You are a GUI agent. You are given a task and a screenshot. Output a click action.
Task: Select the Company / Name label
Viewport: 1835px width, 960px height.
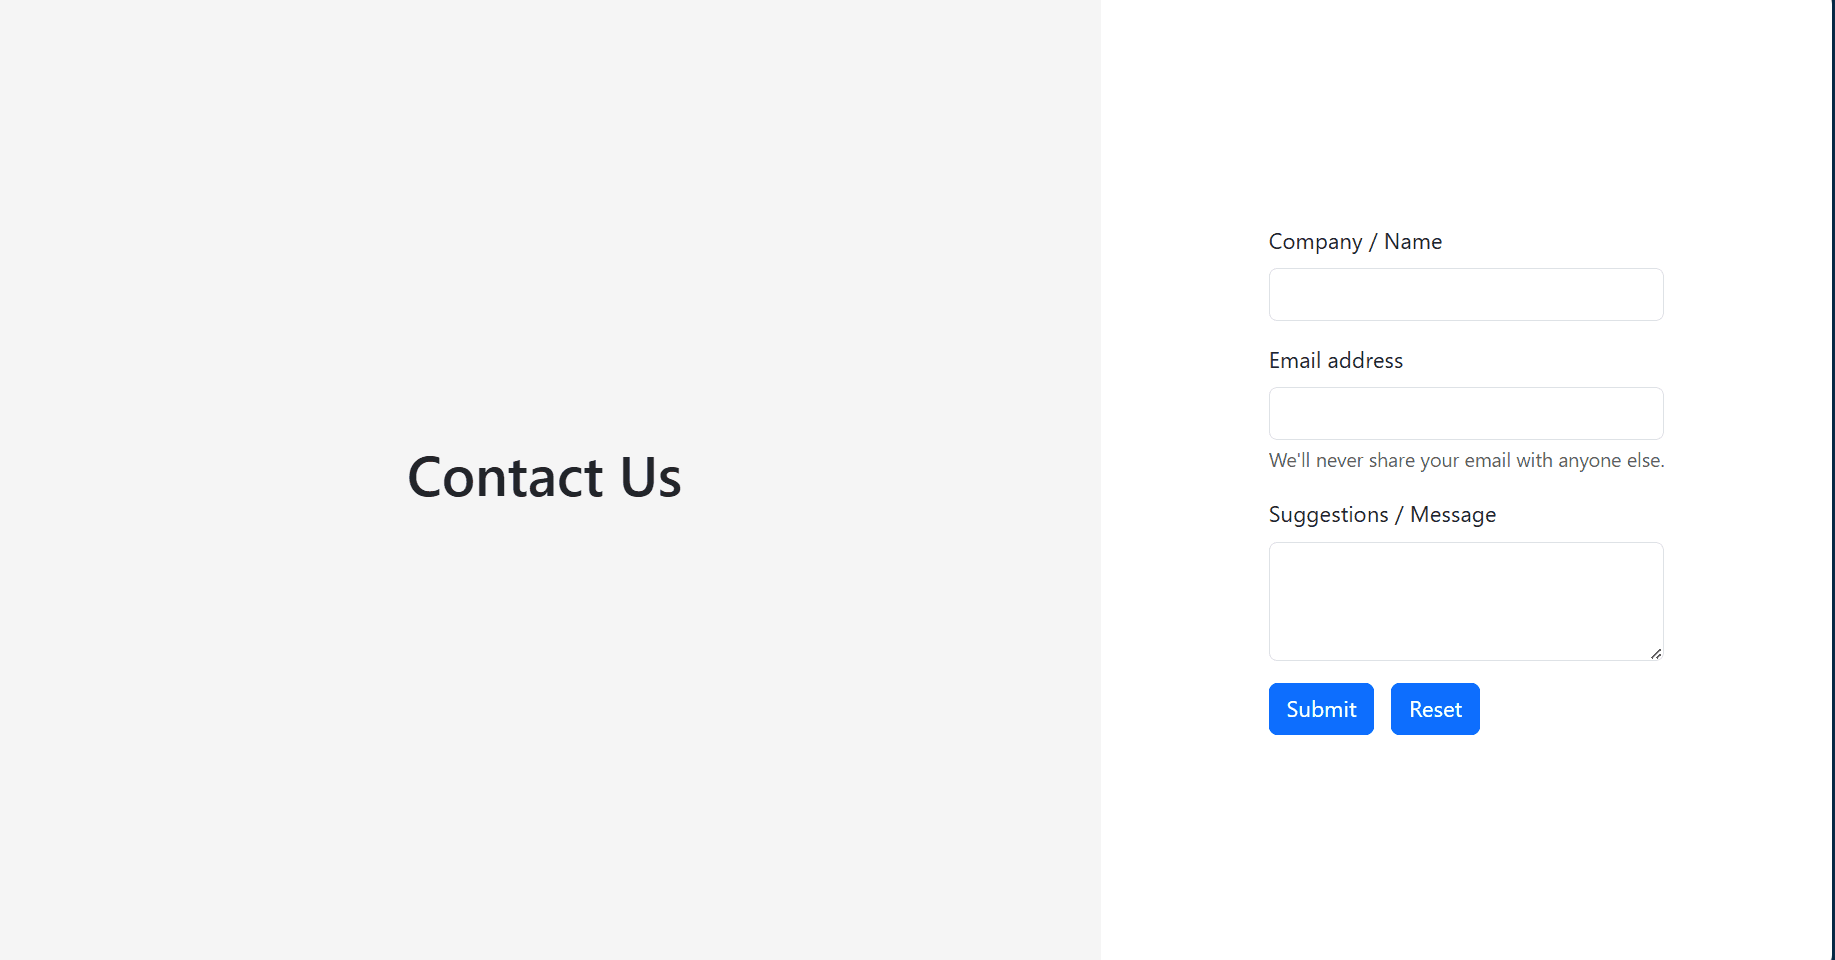pyautogui.click(x=1355, y=241)
